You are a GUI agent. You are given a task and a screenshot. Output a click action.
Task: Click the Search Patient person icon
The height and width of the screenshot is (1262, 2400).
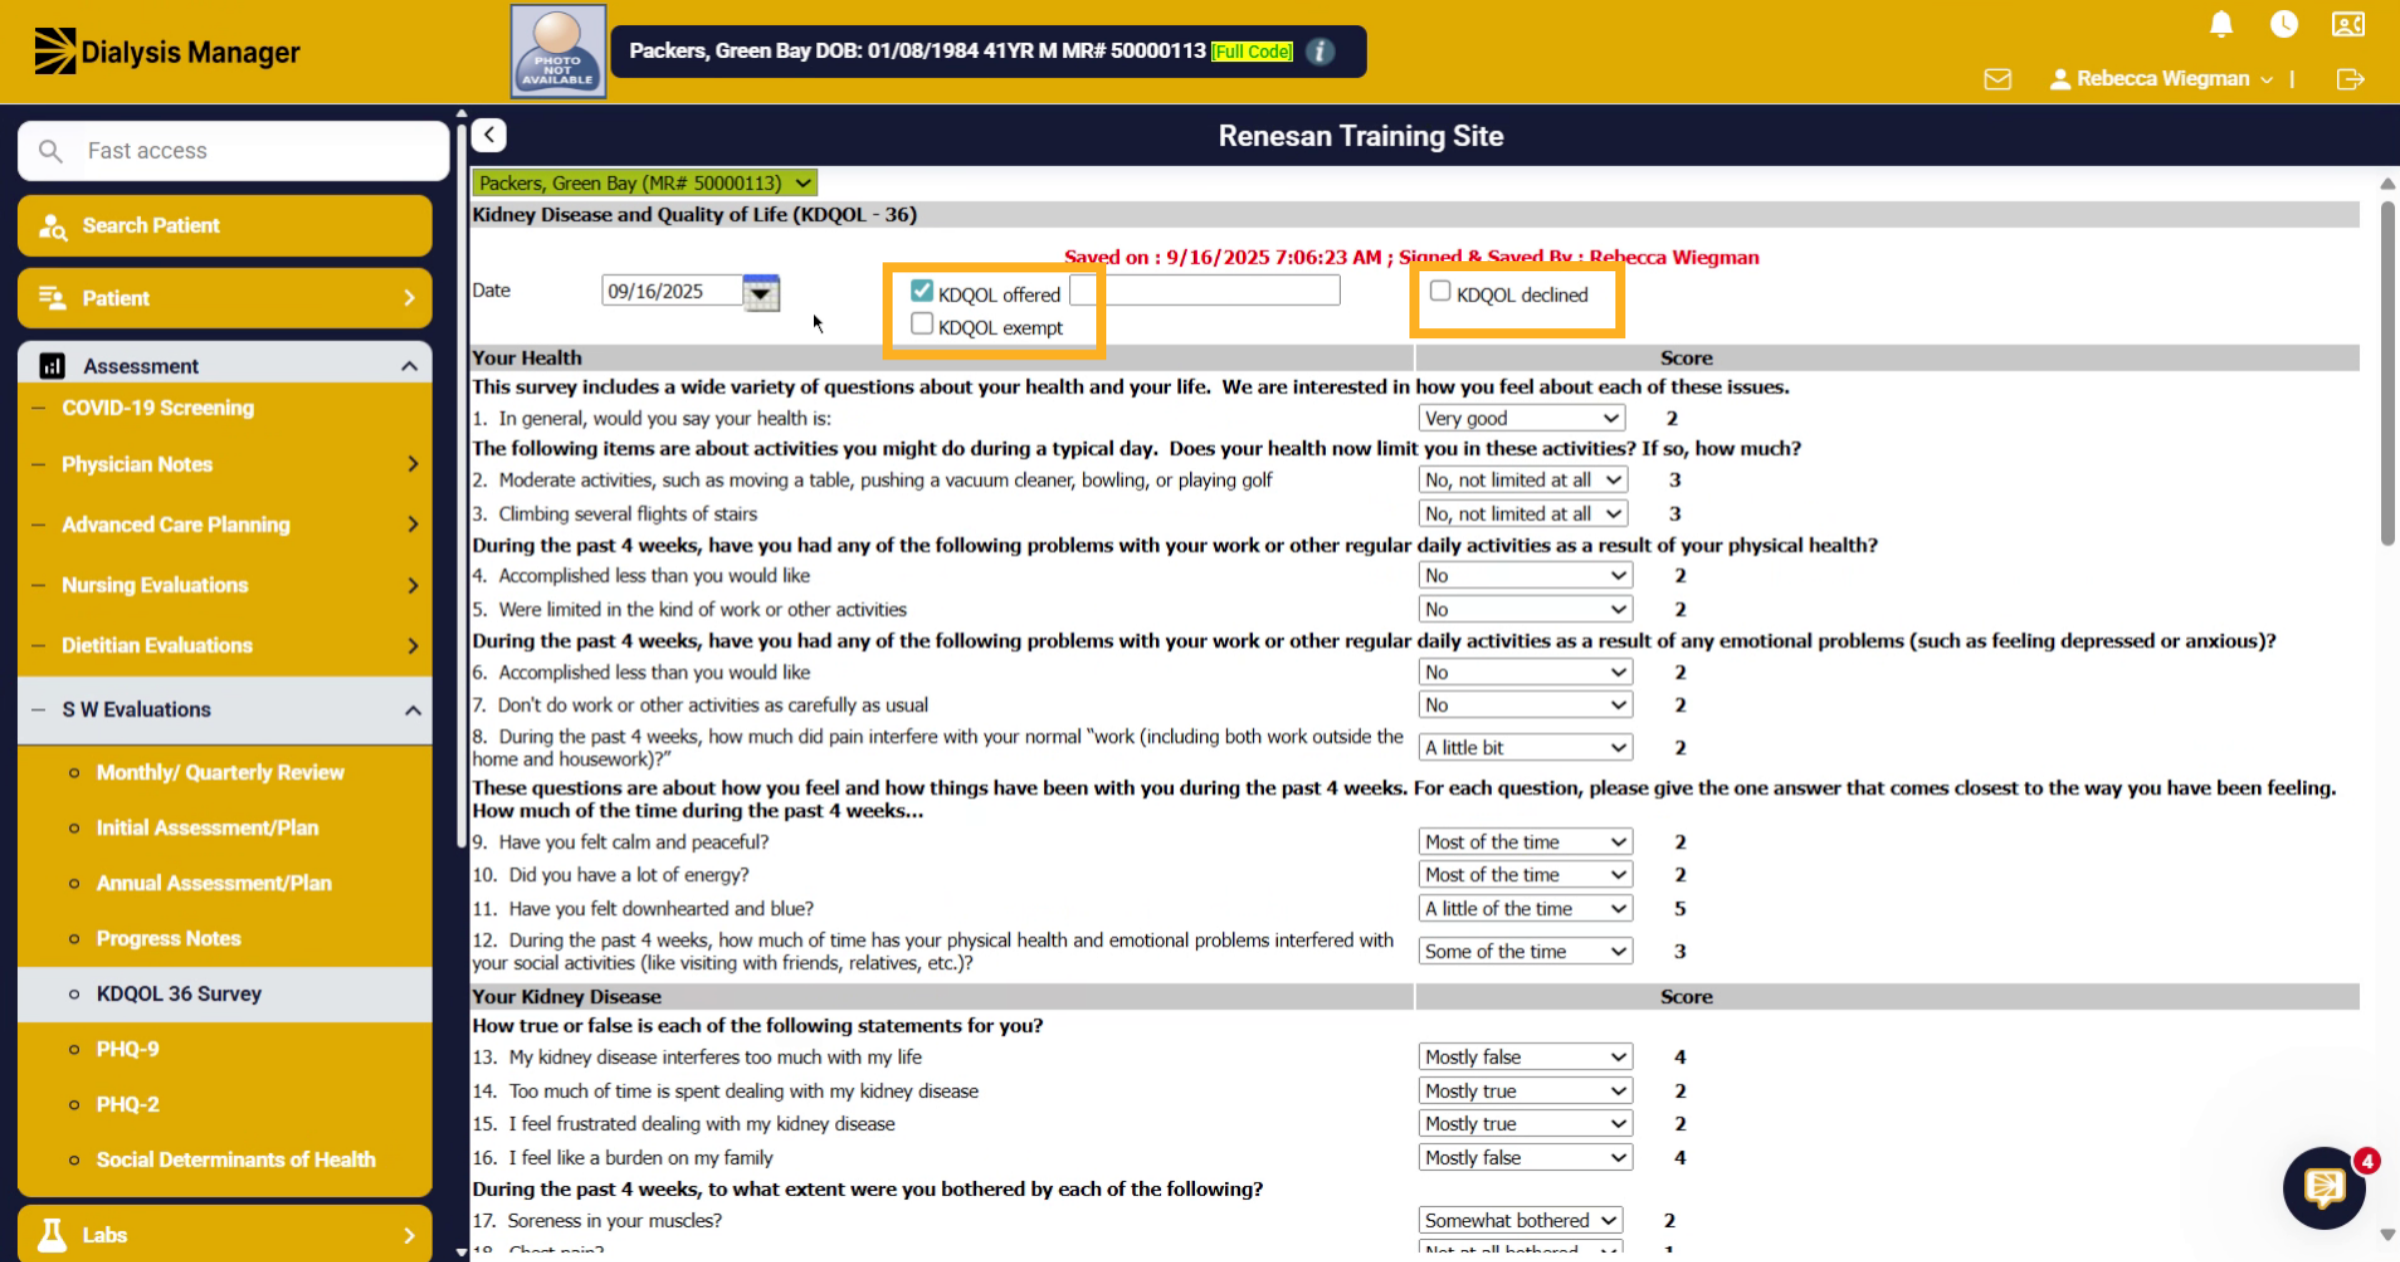click(x=52, y=226)
